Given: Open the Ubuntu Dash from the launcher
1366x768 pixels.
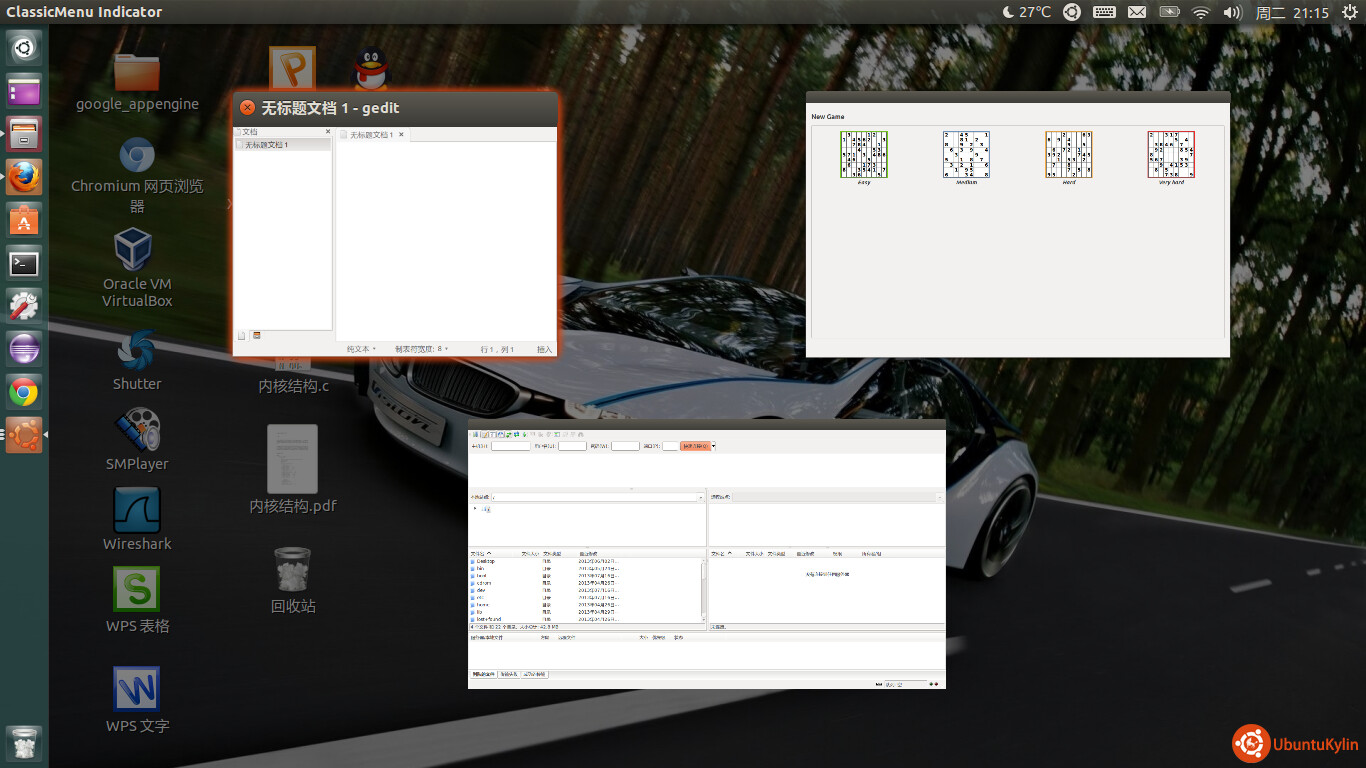Looking at the screenshot, I should [24, 47].
